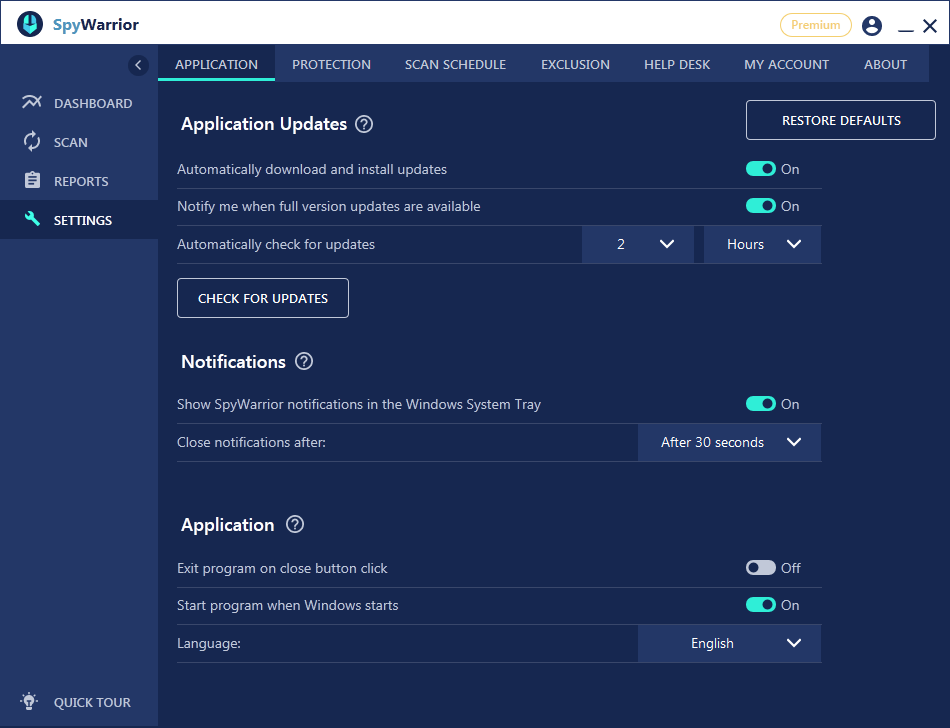Open the English language dropdown
The height and width of the screenshot is (728, 950).
pos(729,643)
